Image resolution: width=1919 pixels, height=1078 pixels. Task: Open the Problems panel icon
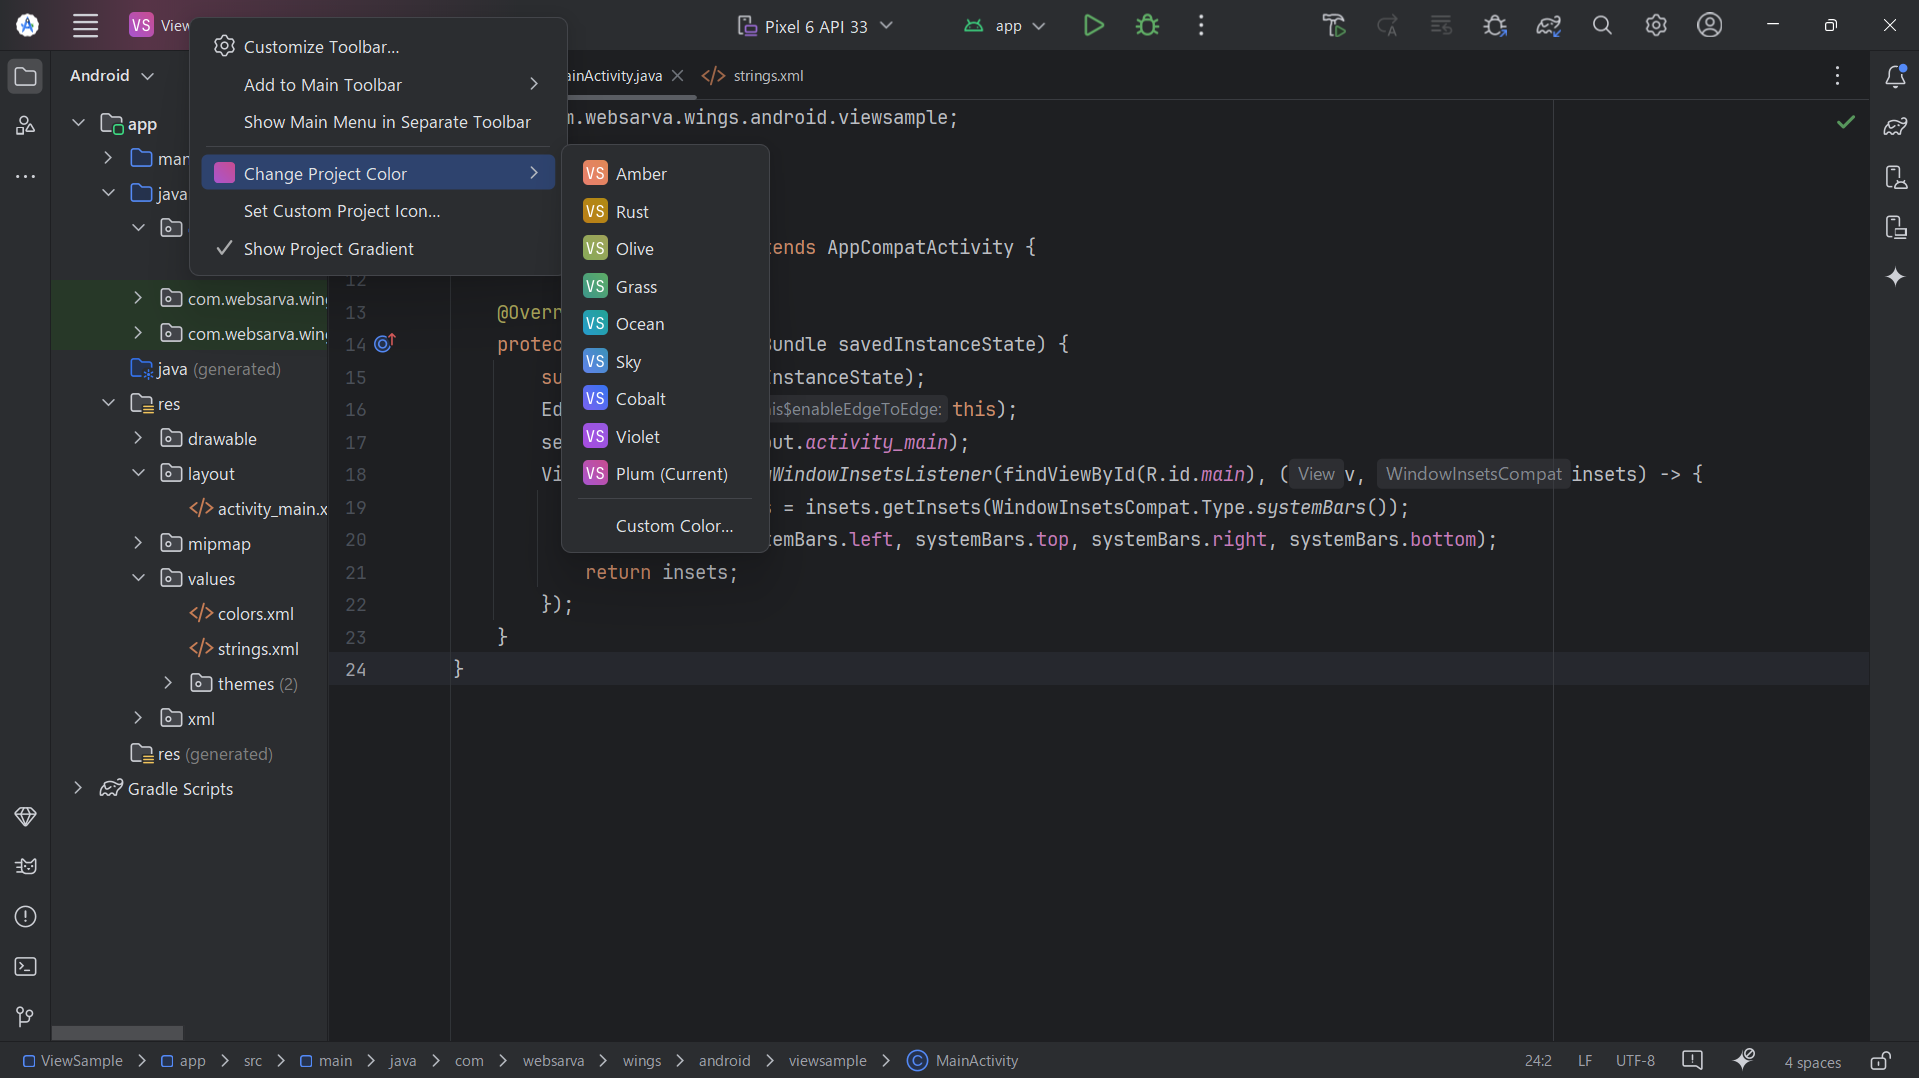point(25,916)
